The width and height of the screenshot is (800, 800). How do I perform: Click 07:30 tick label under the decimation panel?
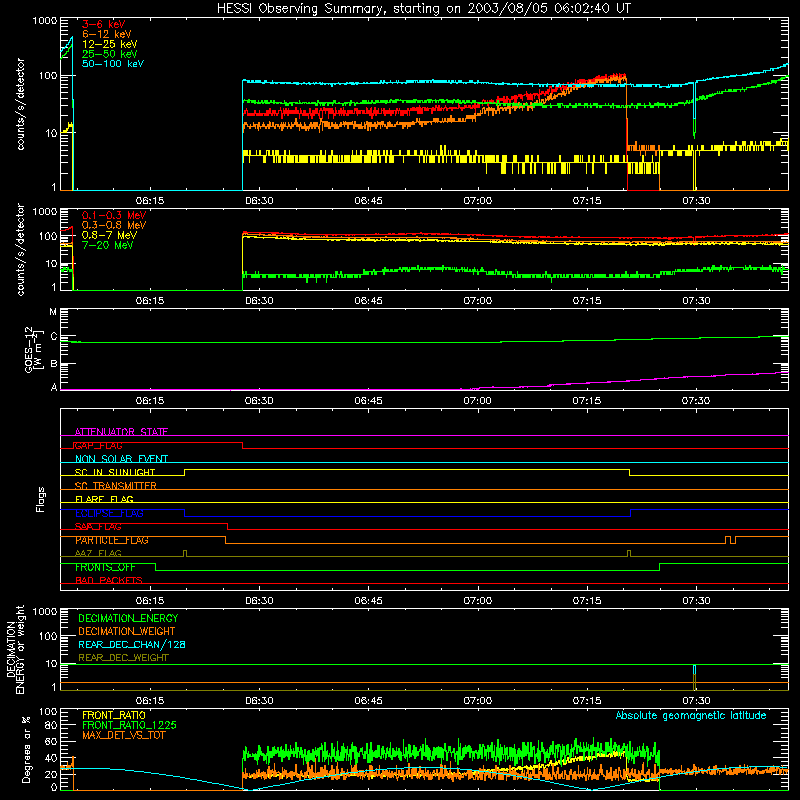click(696, 701)
